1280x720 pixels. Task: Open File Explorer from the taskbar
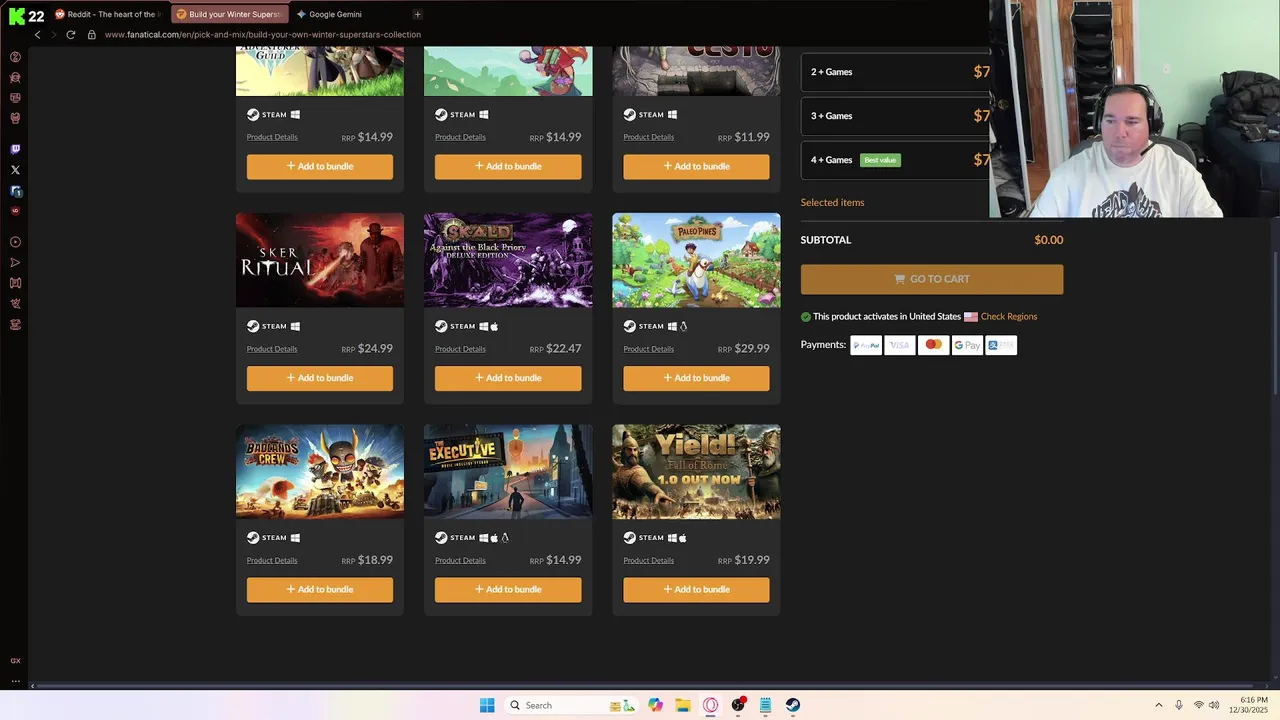pyautogui.click(x=683, y=705)
